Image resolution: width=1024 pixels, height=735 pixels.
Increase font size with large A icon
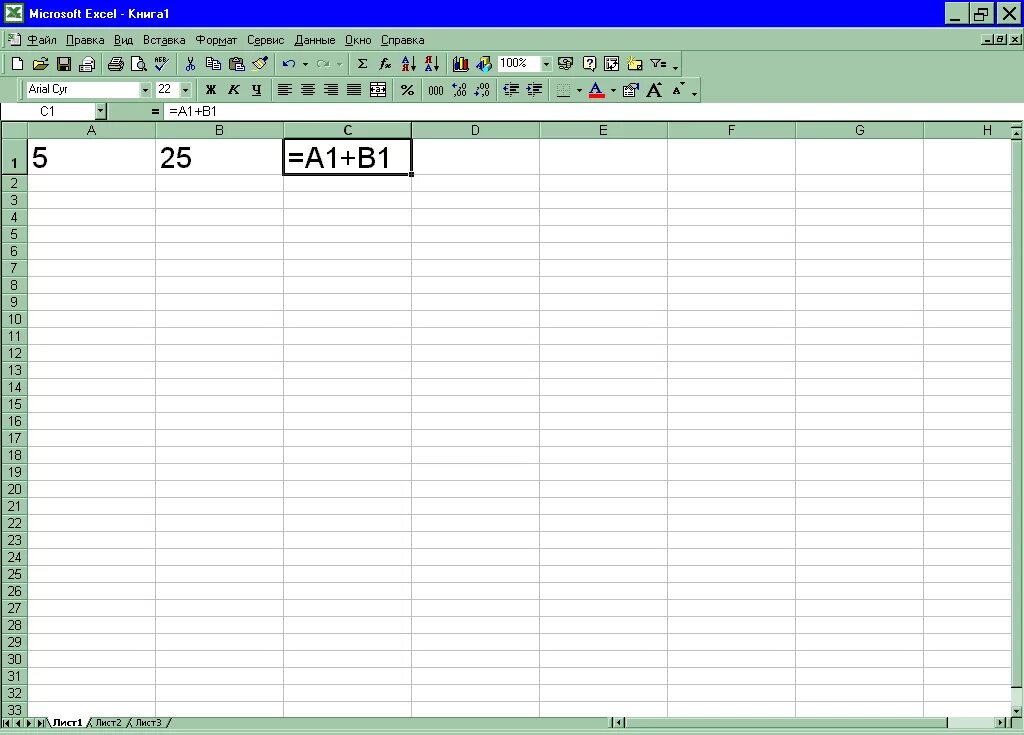(654, 90)
